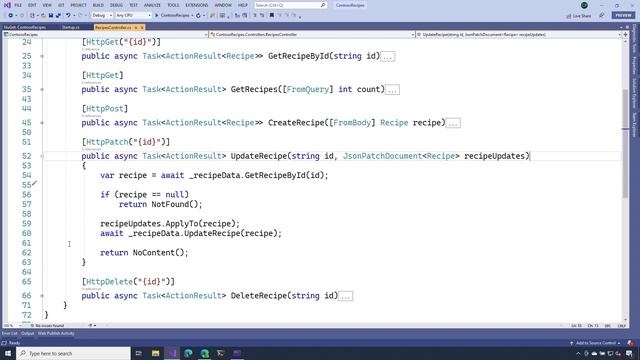Screen dimensions: 640x360
Task: Click Add to Source Control
Action: coord(596,343)
